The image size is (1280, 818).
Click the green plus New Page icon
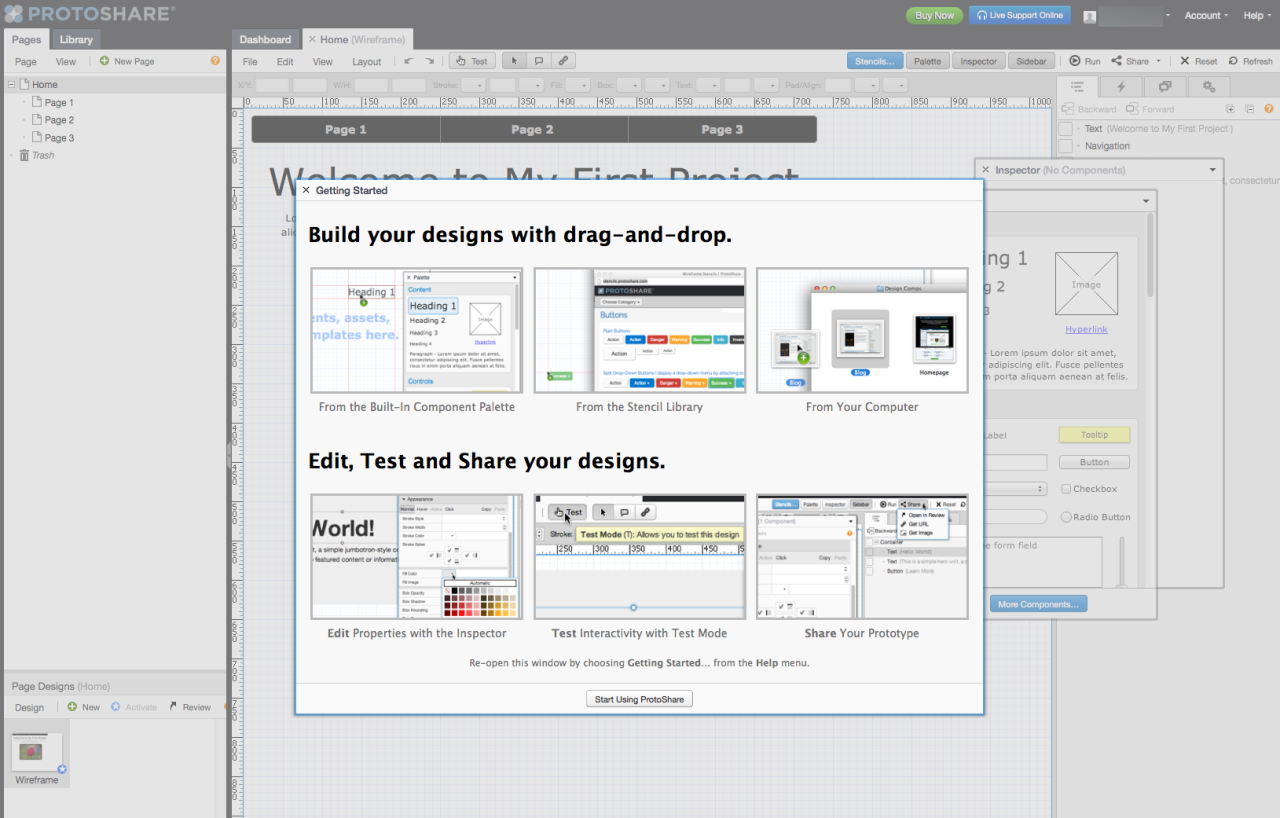(104, 61)
